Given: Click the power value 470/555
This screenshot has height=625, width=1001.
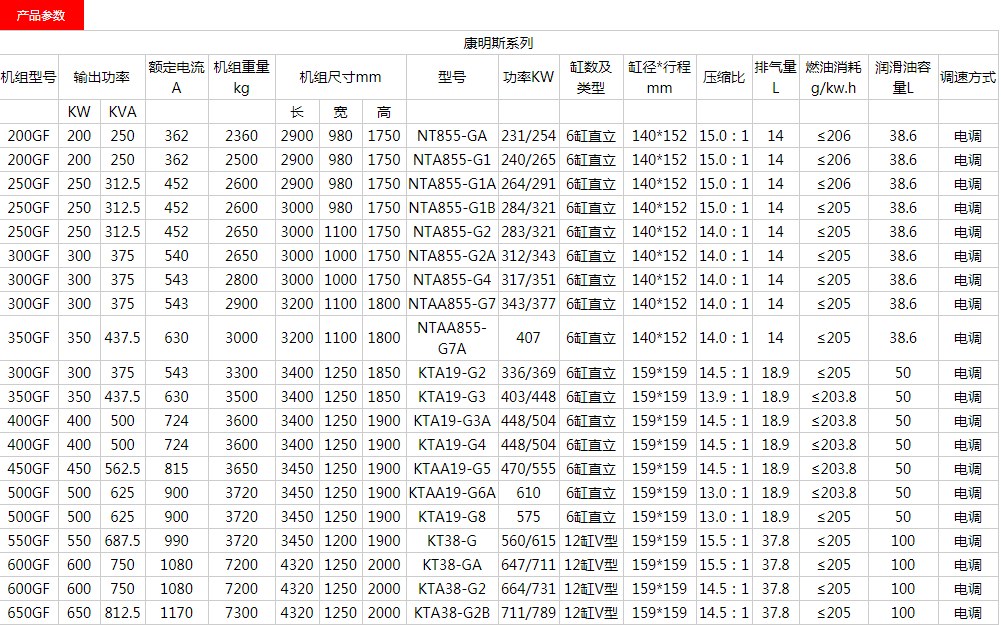Looking at the screenshot, I should click(x=529, y=469).
